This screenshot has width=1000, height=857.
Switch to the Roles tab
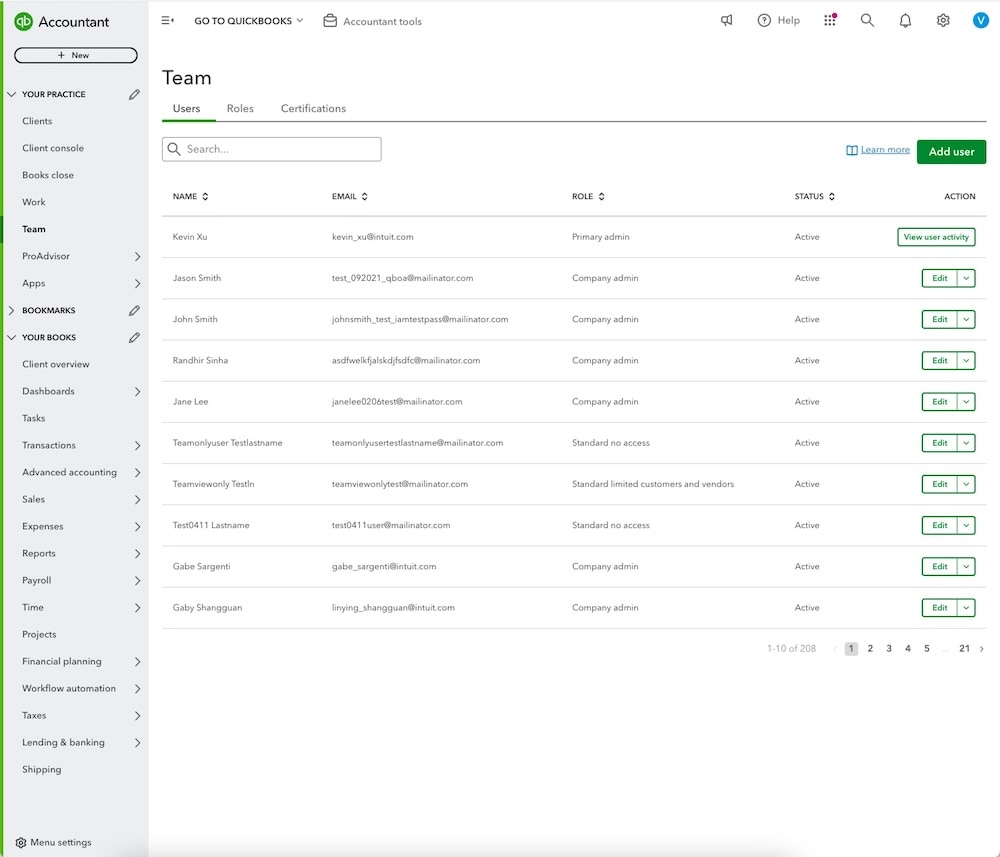[240, 108]
